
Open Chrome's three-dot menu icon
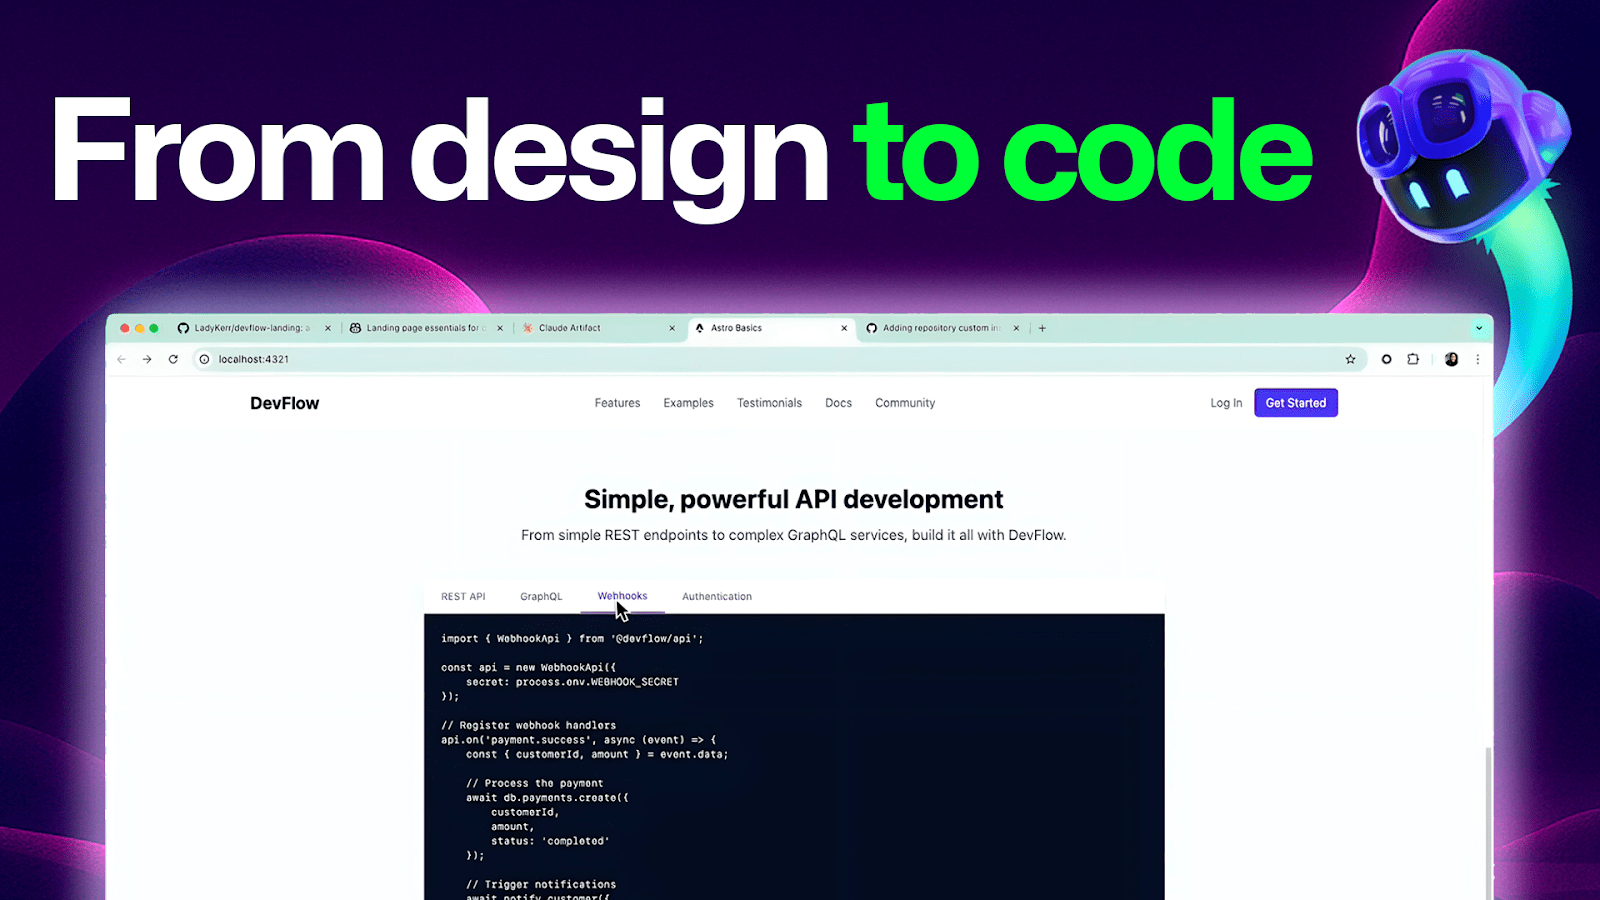[x=1478, y=359]
